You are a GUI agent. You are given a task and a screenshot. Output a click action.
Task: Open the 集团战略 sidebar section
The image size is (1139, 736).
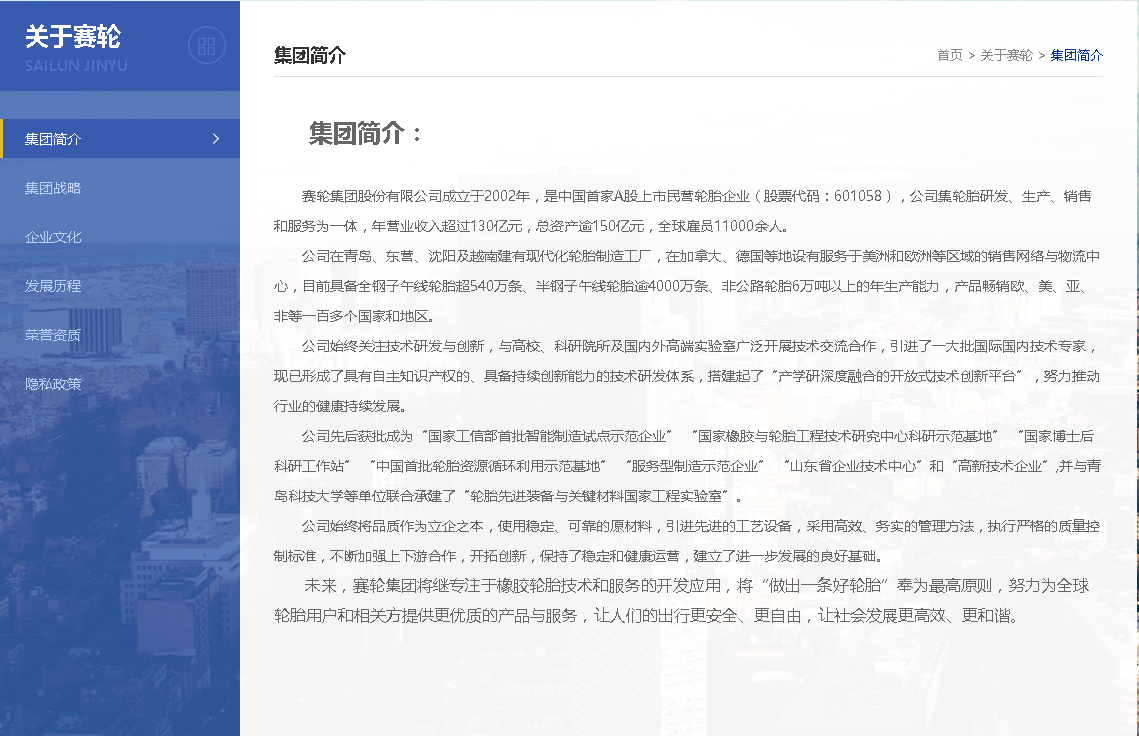click(54, 188)
